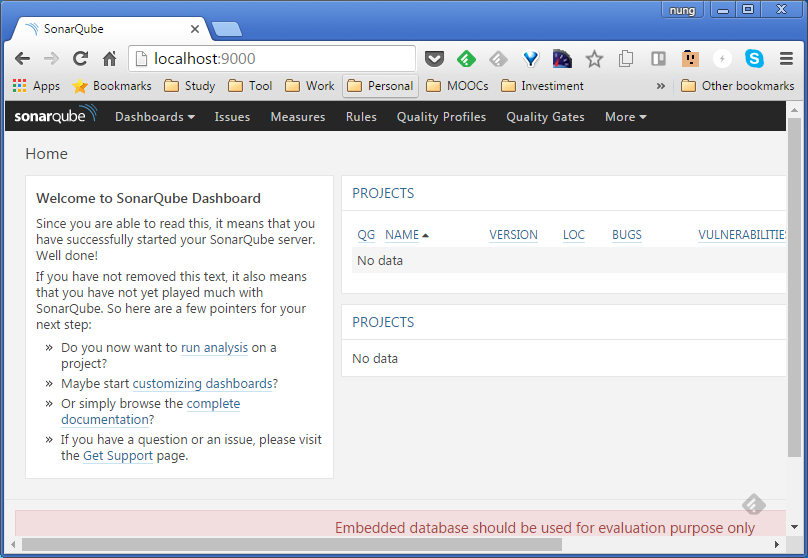Click the orange face extension icon

tap(690, 59)
